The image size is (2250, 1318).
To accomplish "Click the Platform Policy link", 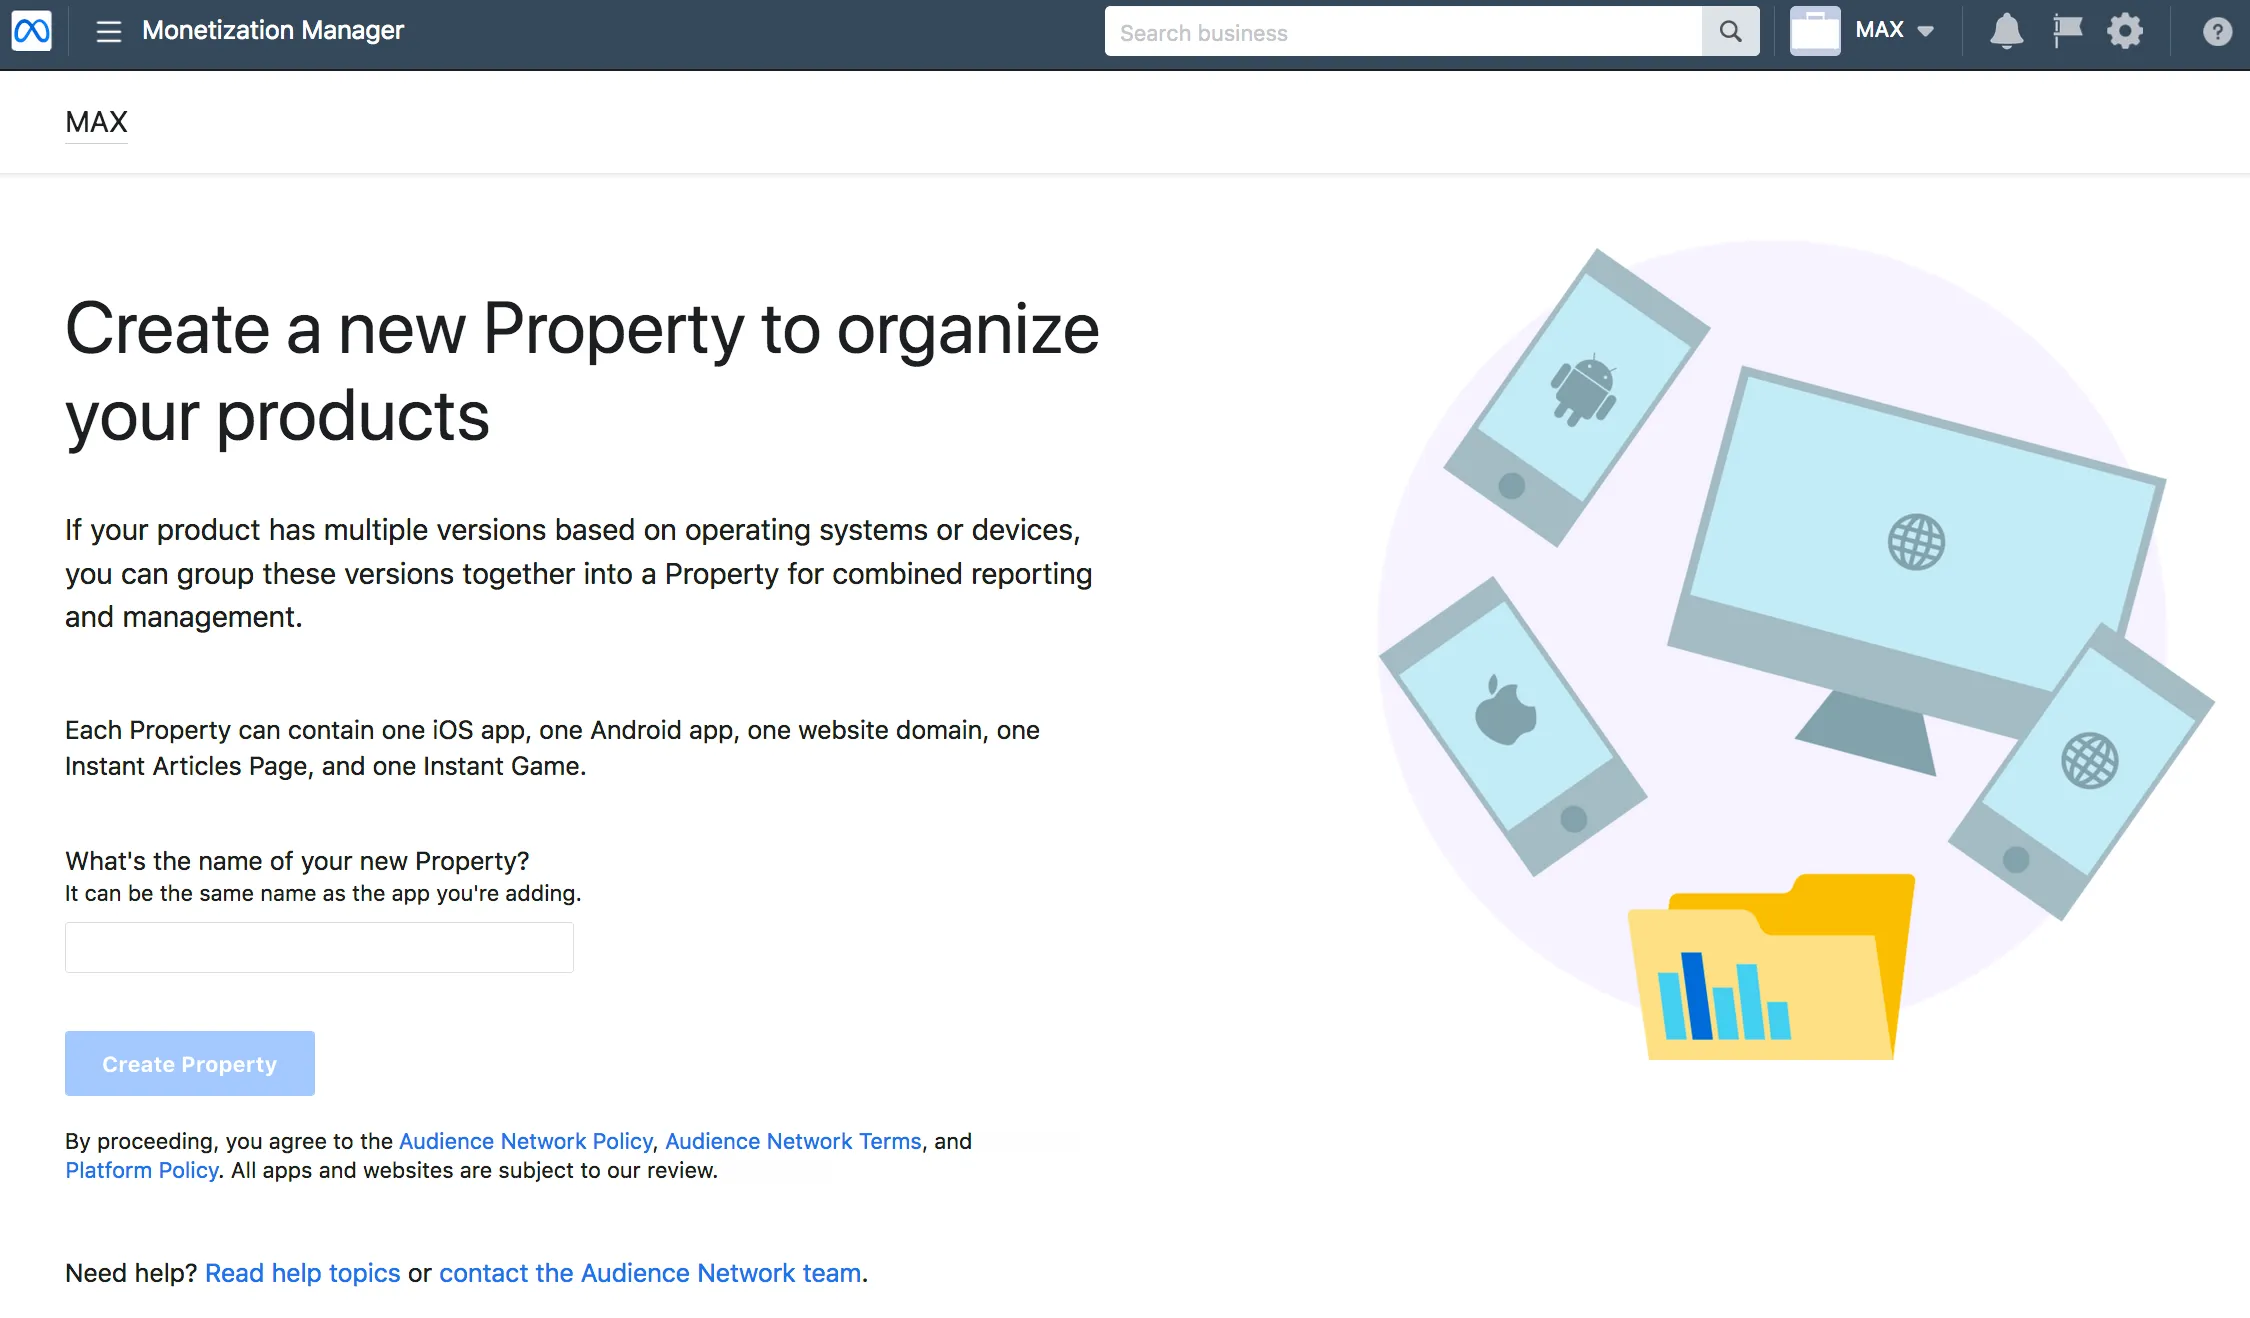I will tap(141, 1171).
